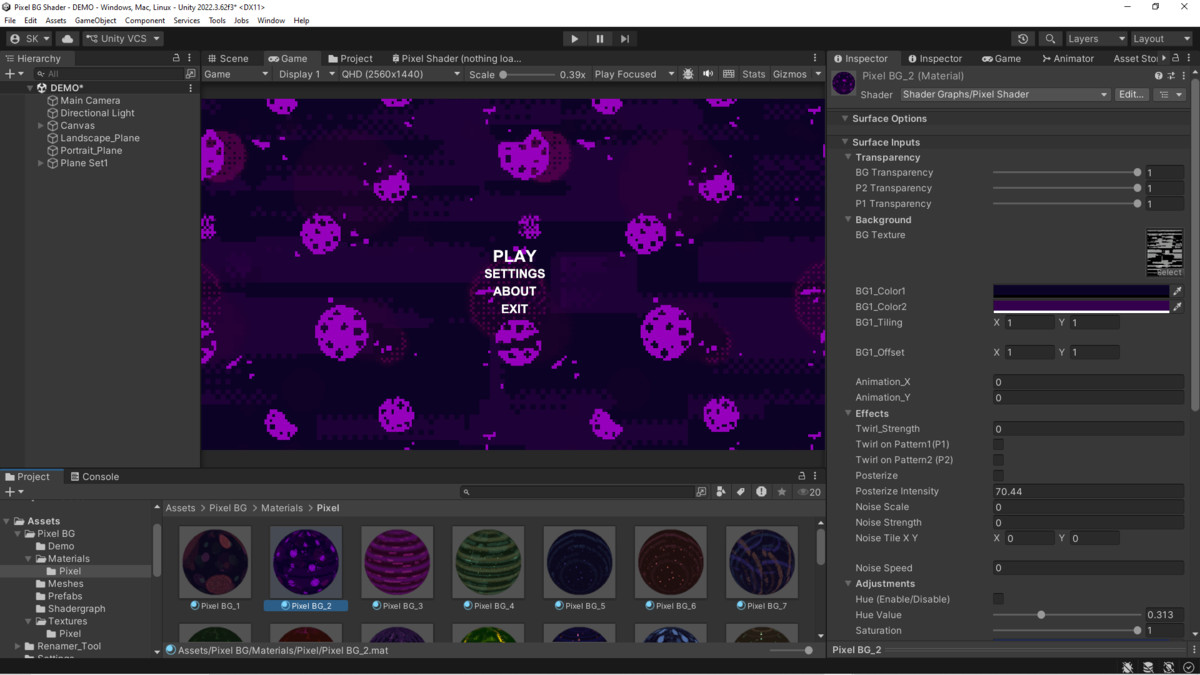
Task: Open the Component menu
Action: [x=145, y=20]
